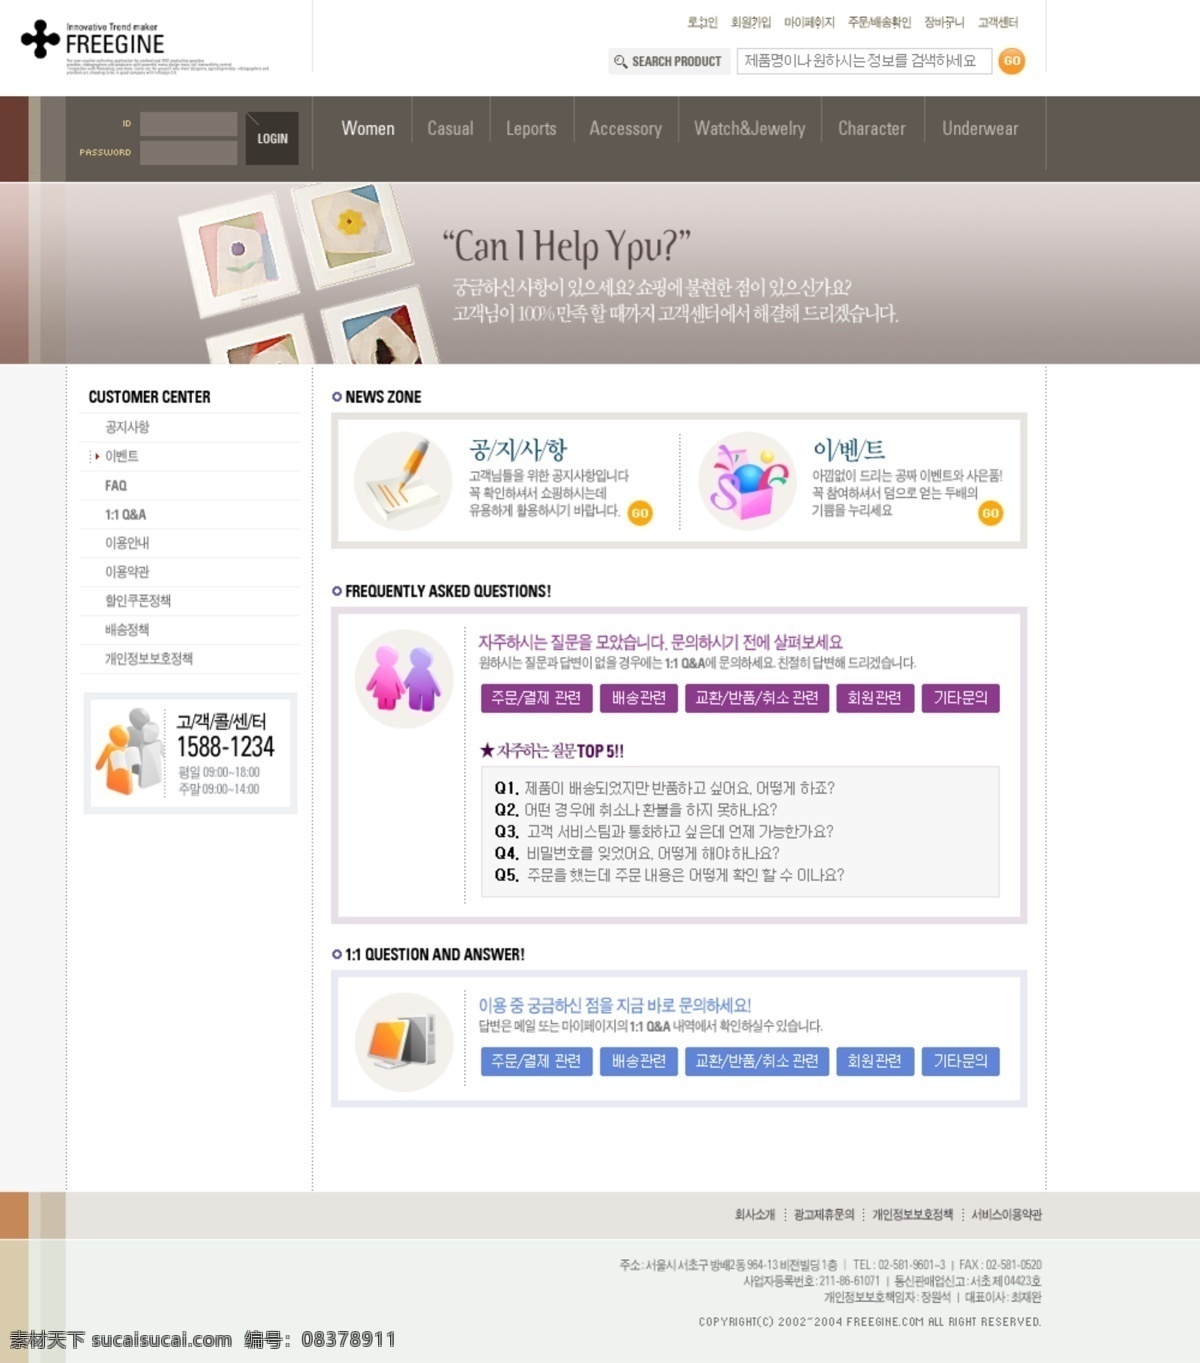The image size is (1200, 1363).
Task: Open question Q4 about forgotten password
Action: click(x=636, y=853)
